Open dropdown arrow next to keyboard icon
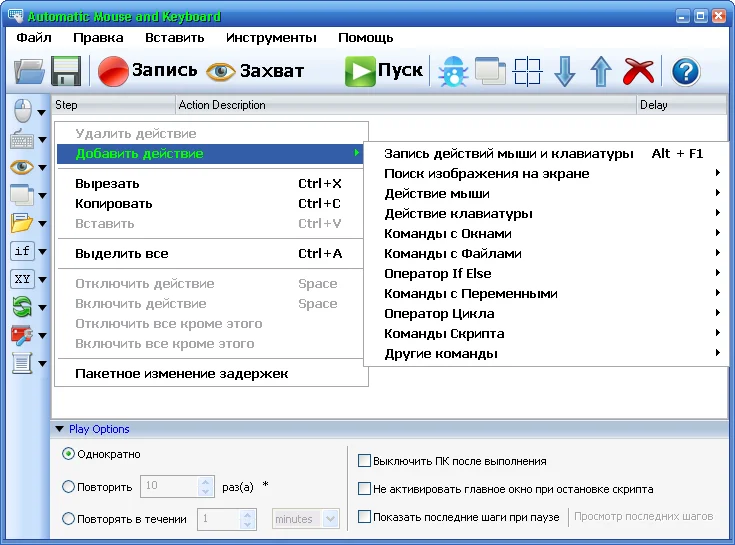Viewport: 735px width, 545px height. (42, 140)
